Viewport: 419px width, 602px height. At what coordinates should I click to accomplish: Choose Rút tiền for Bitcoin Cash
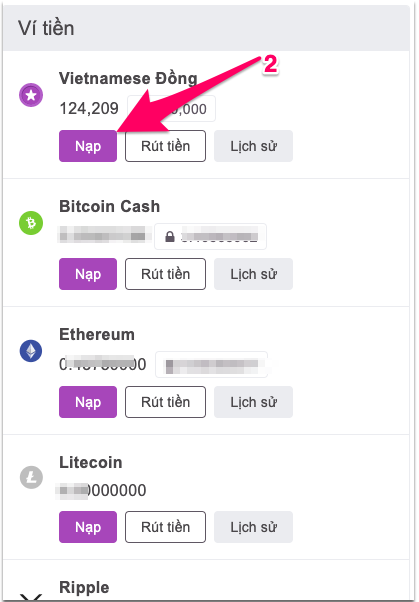166,274
